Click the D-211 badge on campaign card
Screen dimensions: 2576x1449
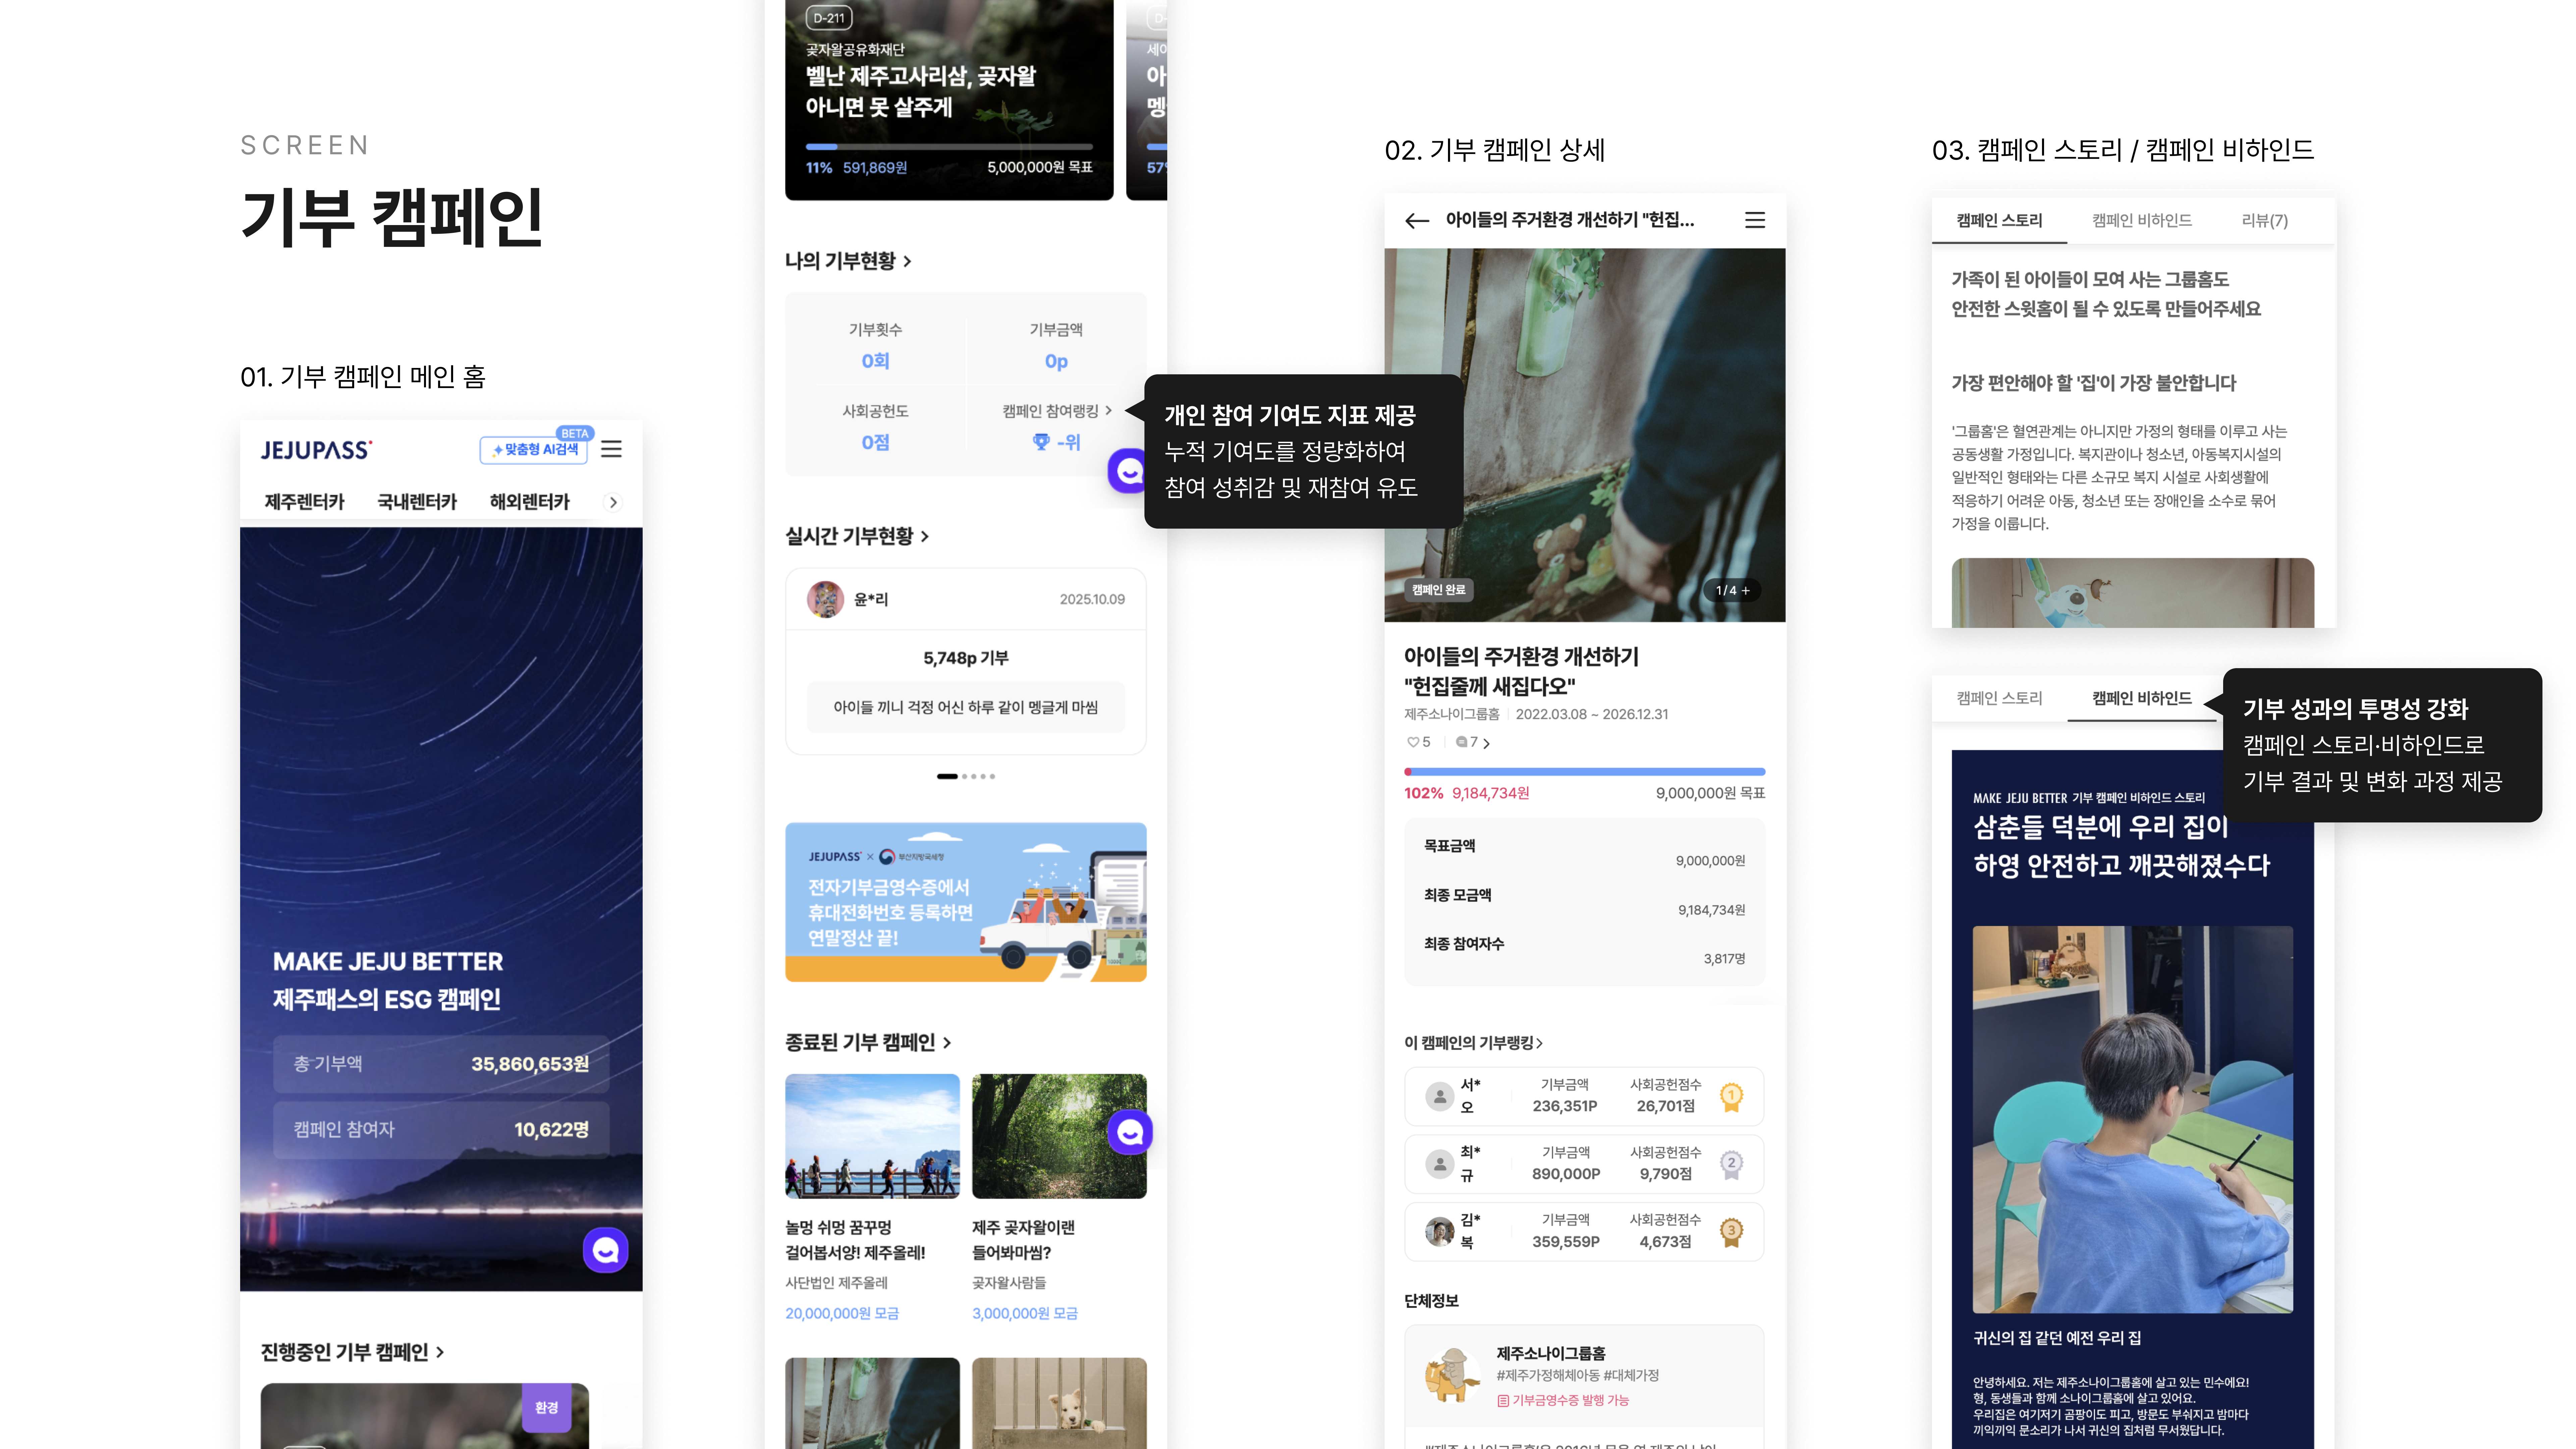(829, 18)
